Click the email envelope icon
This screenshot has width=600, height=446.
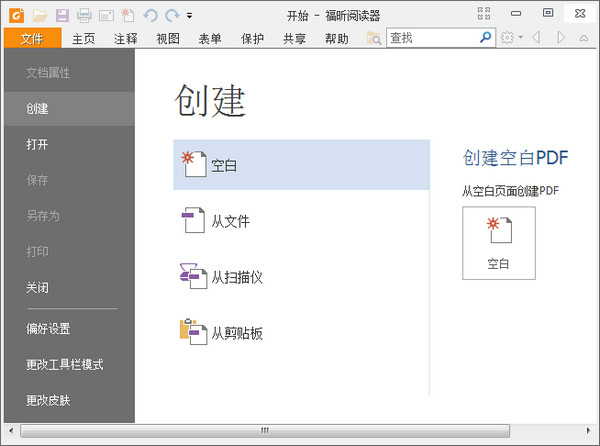pyautogui.click(x=105, y=15)
